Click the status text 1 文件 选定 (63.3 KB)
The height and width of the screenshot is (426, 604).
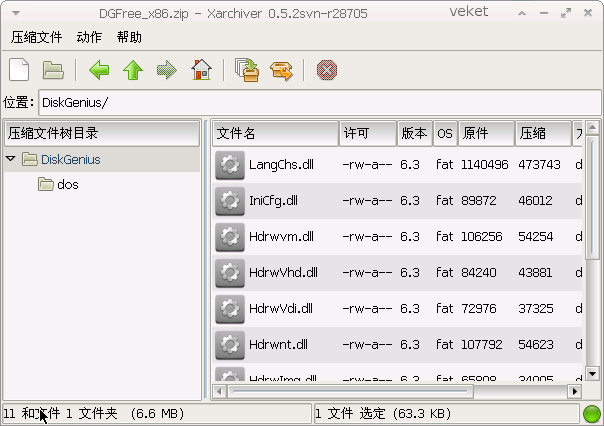click(x=383, y=414)
